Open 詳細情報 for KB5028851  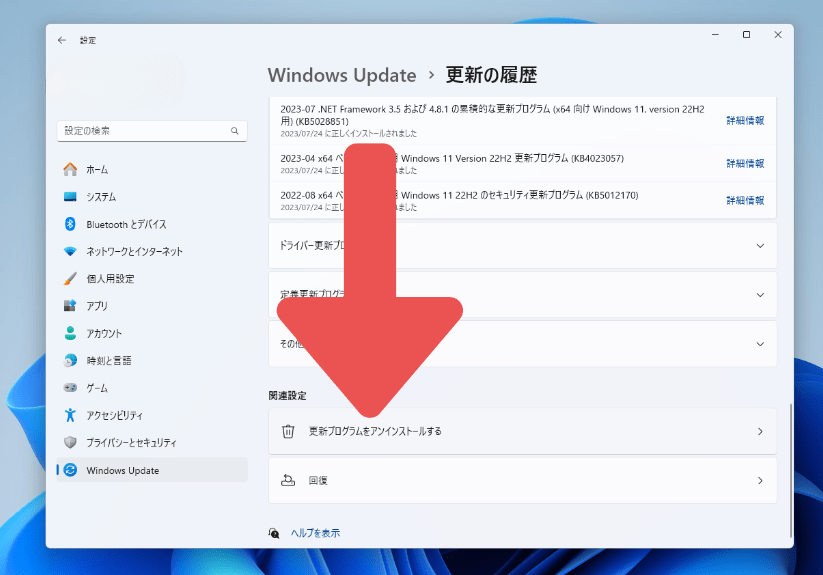pyautogui.click(x=745, y=121)
